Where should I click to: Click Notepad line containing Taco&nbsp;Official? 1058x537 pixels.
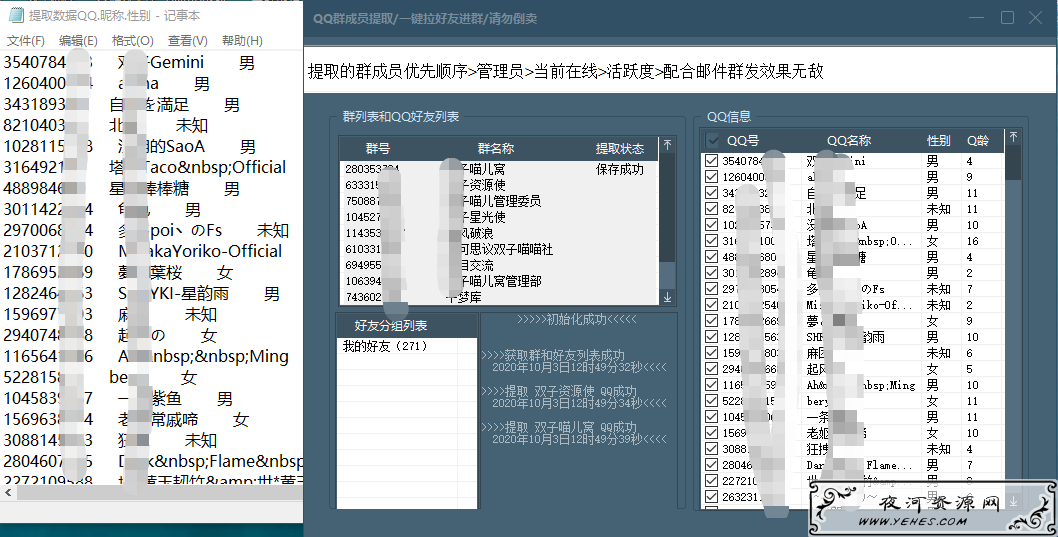pyautogui.click(x=145, y=167)
